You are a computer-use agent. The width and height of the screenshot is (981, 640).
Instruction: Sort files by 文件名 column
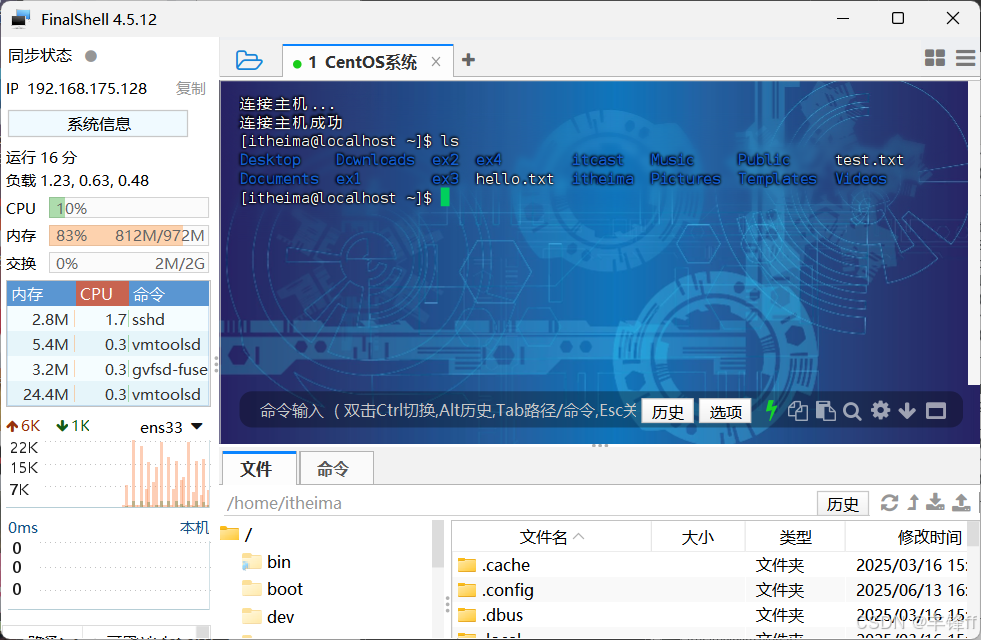[x=551, y=537]
